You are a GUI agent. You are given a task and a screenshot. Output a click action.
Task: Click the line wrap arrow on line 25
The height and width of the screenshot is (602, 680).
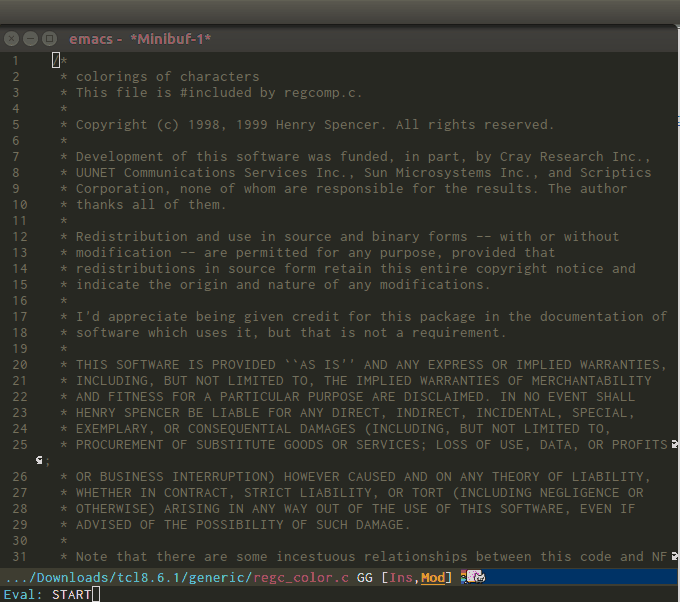click(x=674, y=444)
